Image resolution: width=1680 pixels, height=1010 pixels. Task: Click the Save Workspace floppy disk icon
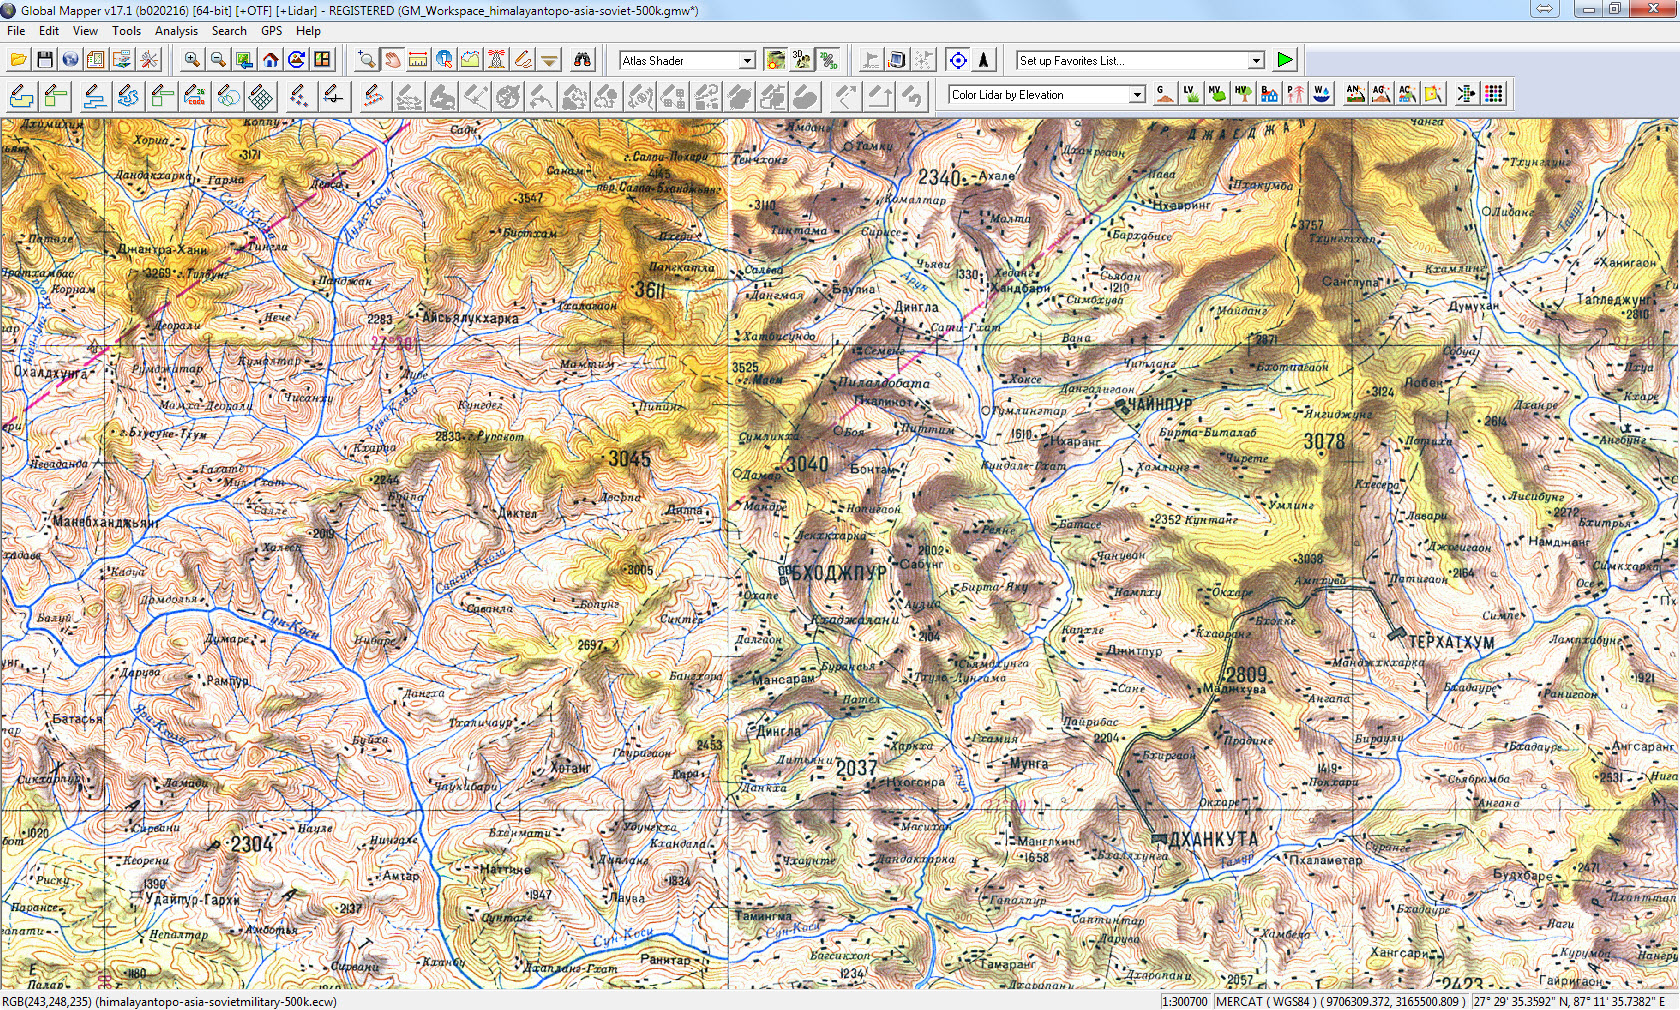(x=44, y=61)
